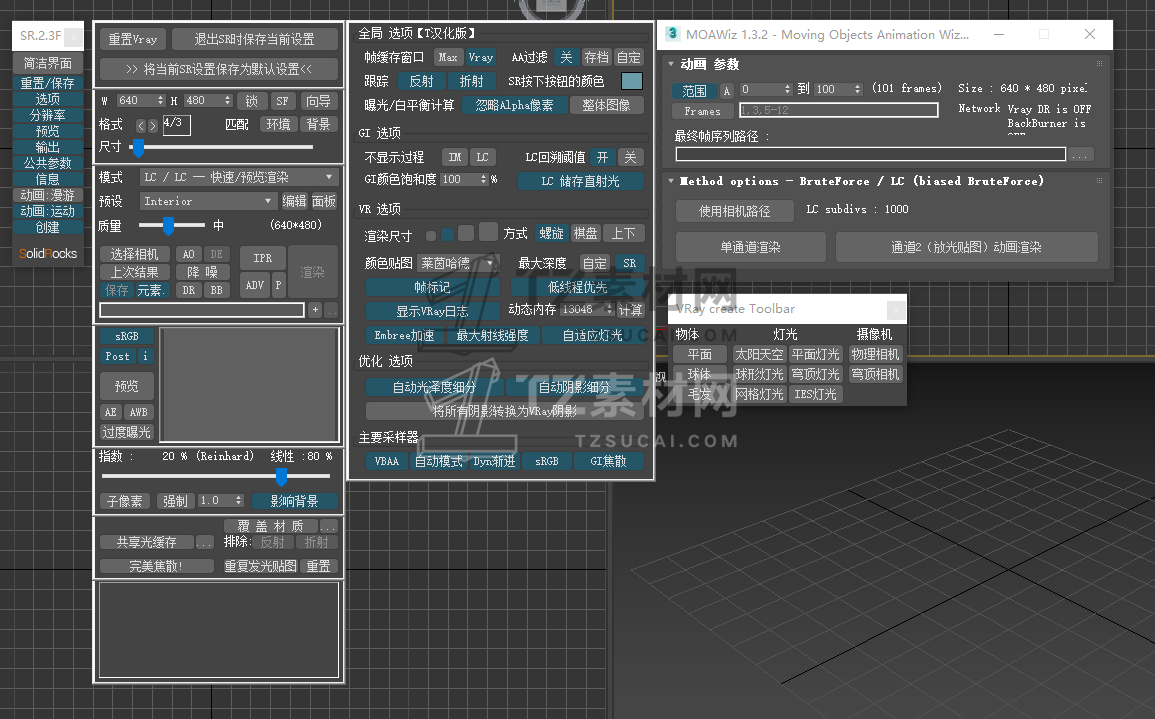Open the 模式 LC / LC dropdown
The image size is (1155, 719).
(238, 177)
